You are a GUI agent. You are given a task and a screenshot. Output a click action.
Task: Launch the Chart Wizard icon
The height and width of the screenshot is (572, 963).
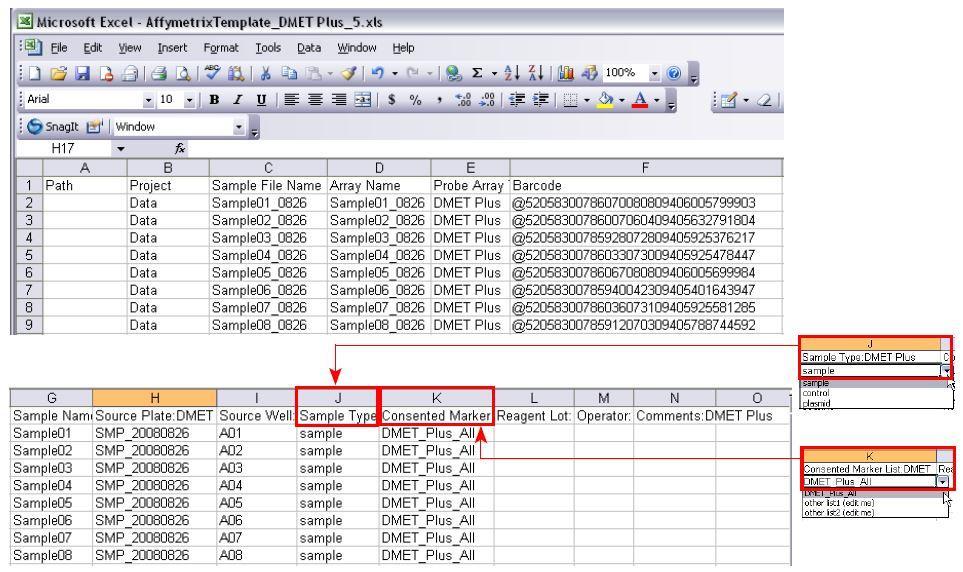pos(566,74)
